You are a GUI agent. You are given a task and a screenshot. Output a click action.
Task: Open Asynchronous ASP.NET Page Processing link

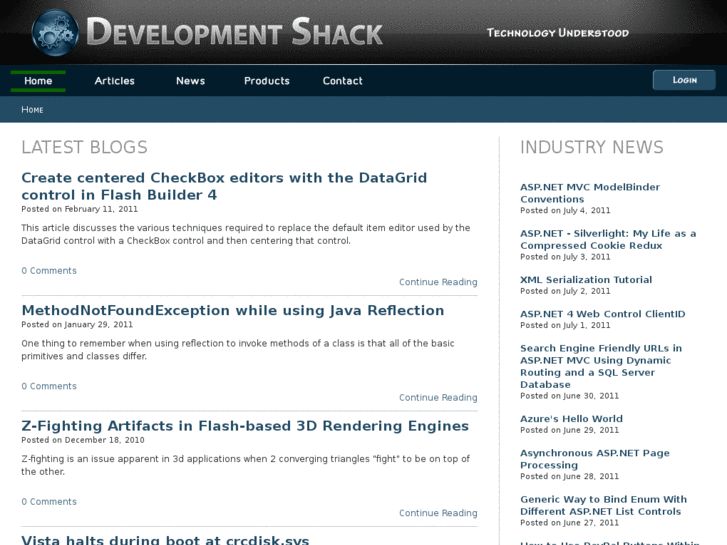[x=595, y=459]
